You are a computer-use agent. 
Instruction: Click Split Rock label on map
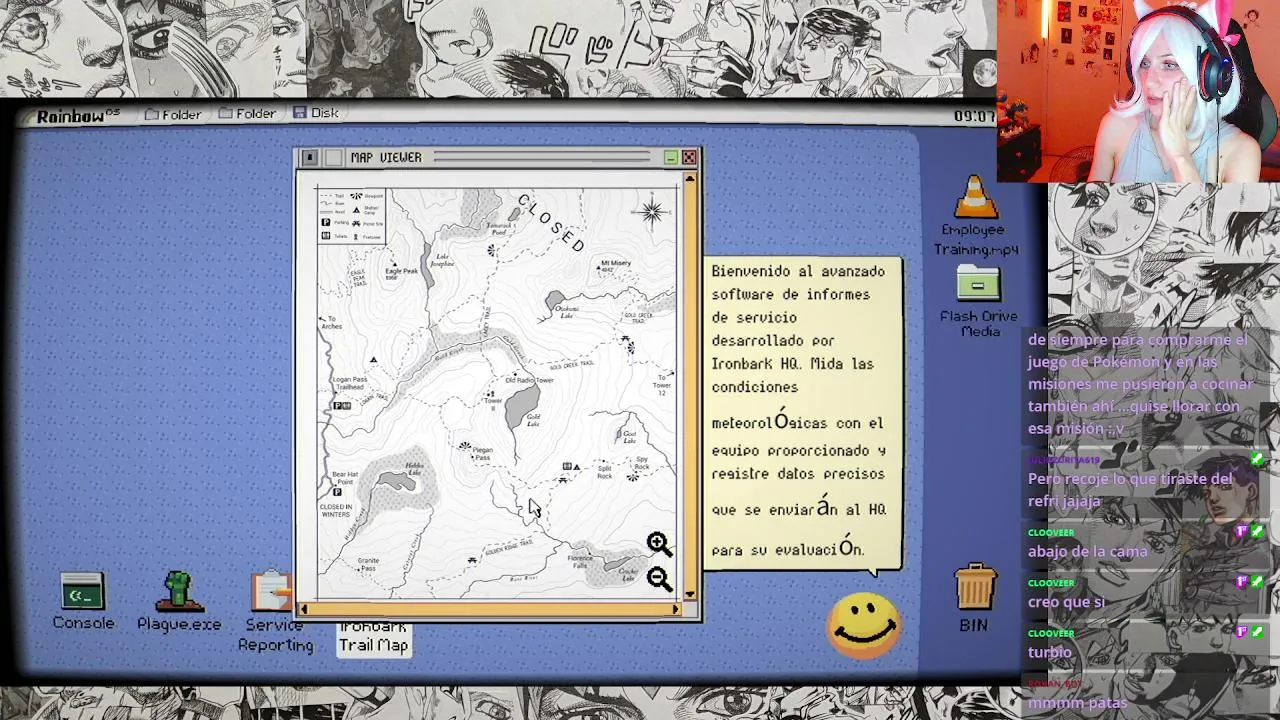pyautogui.click(x=604, y=471)
